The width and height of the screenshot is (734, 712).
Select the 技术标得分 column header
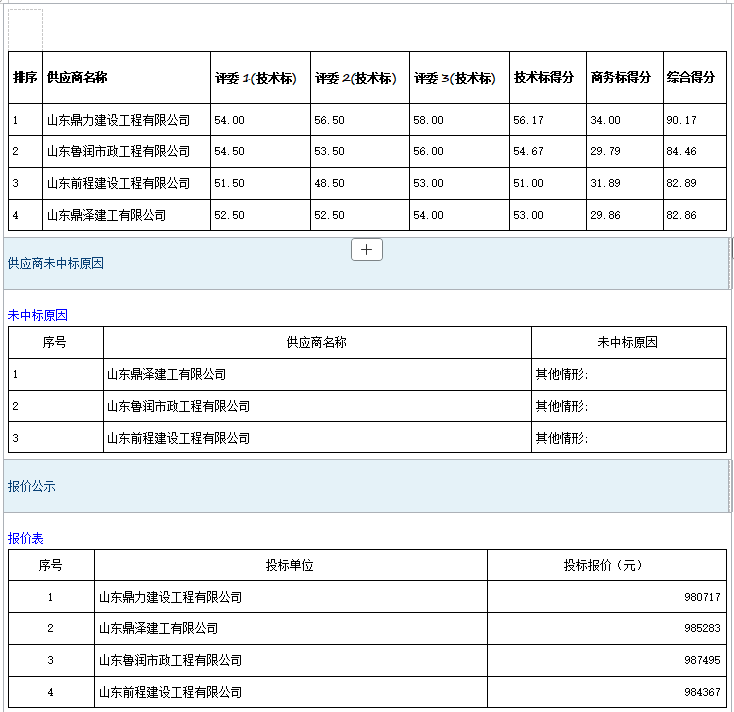[544, 78]
